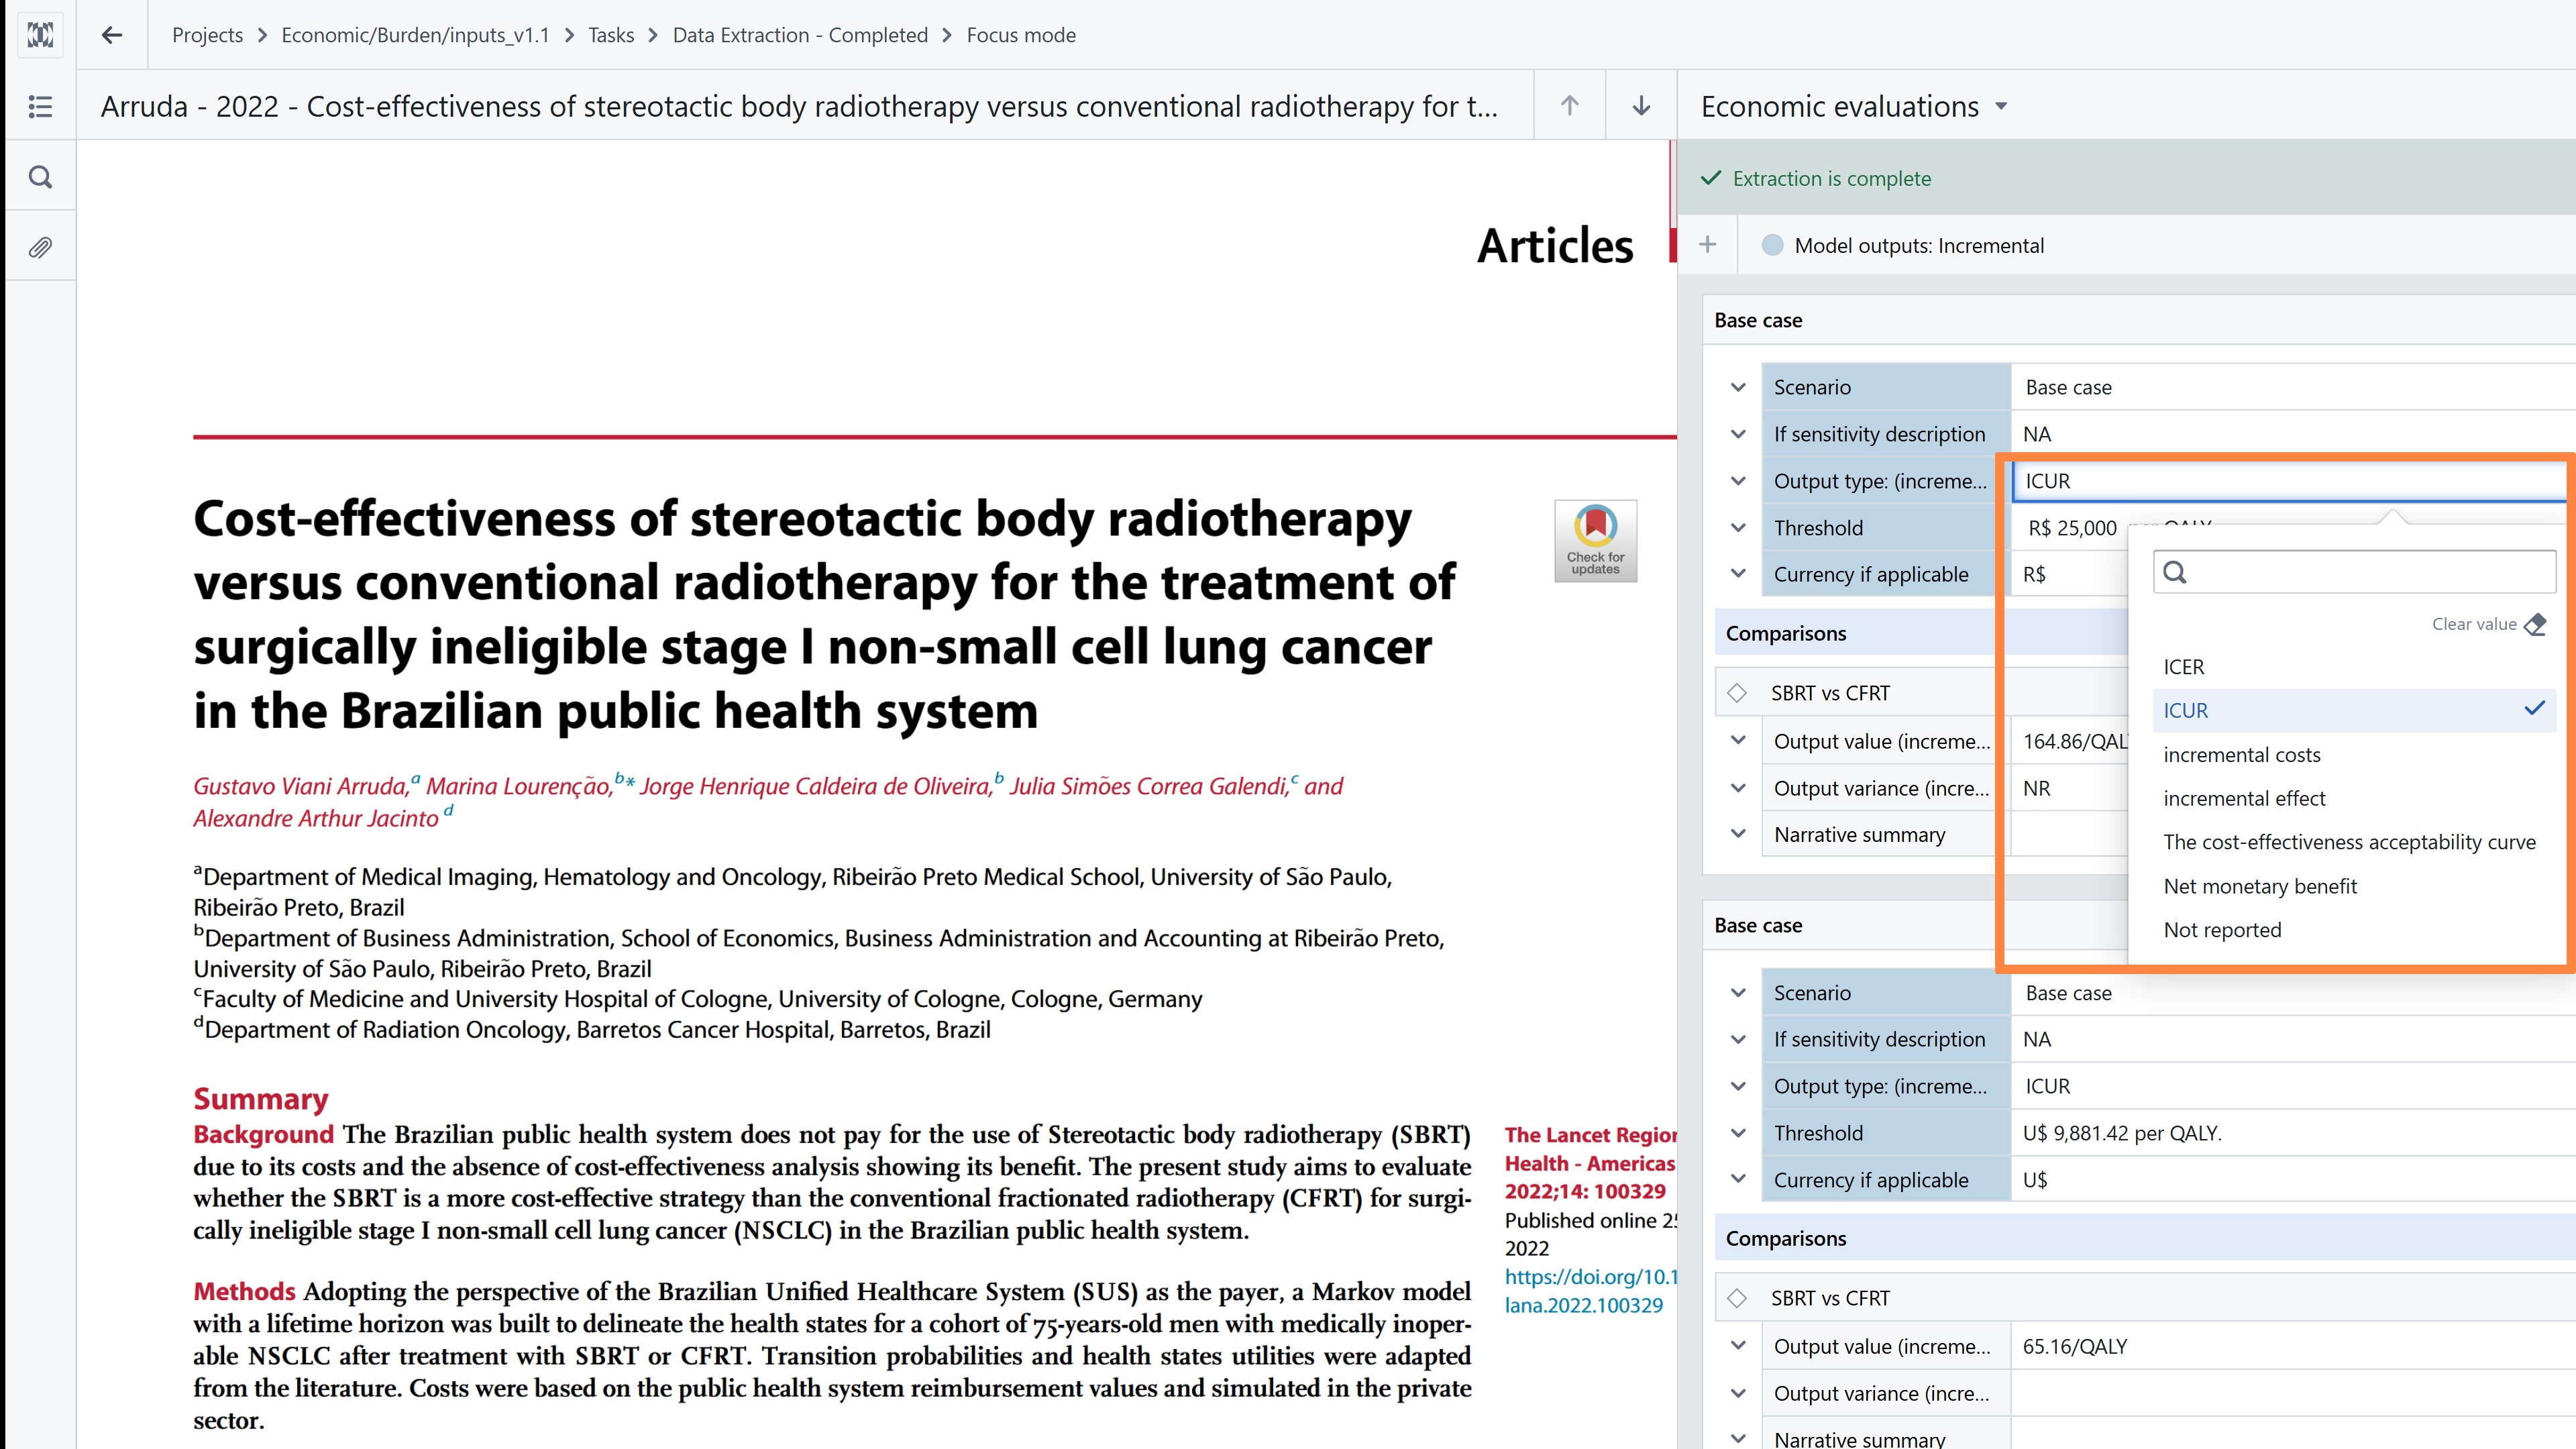Expand the second Output value chevron
Screen dimensions: 2576x1449
coord(1738,1346)
